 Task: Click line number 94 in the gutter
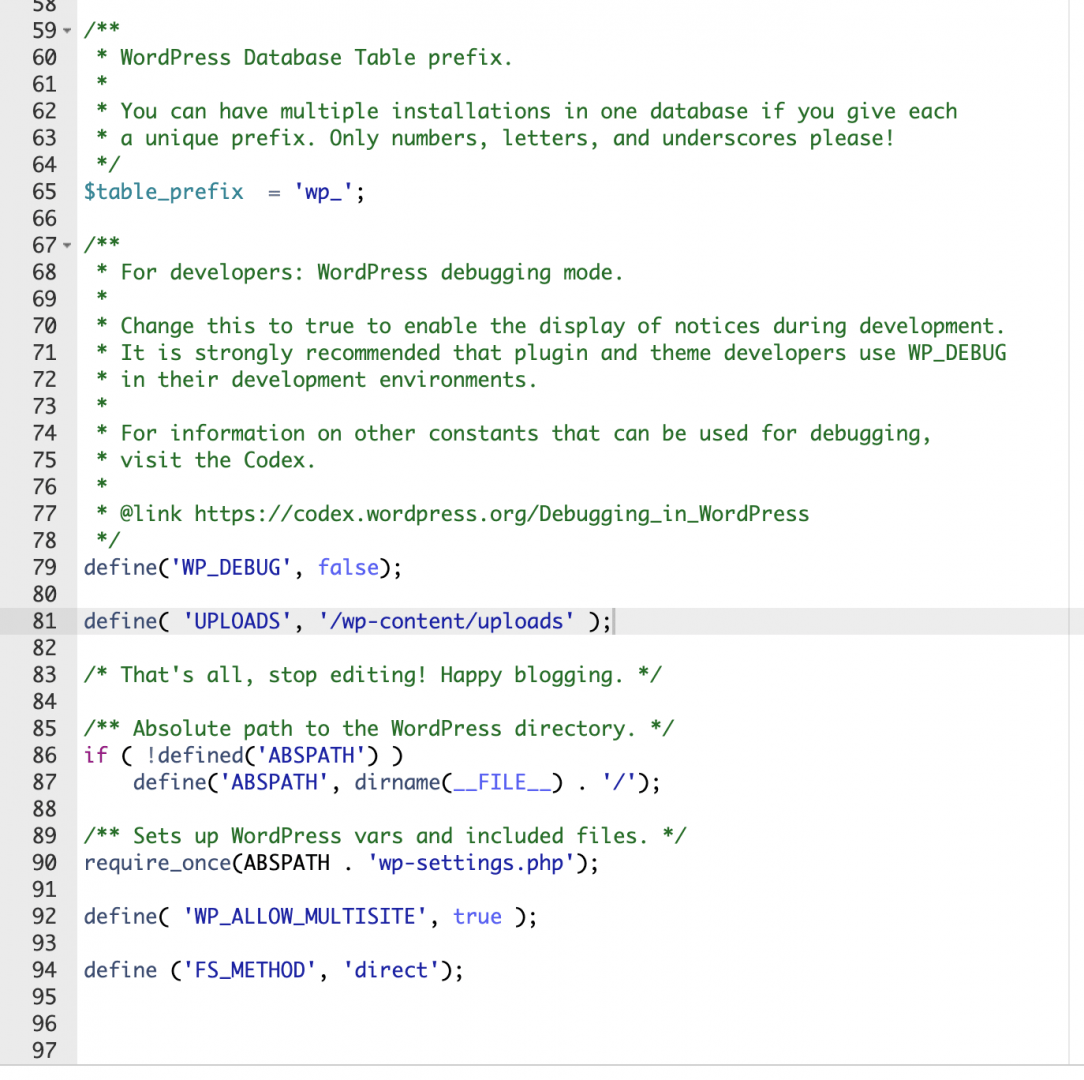coord(44,970)
